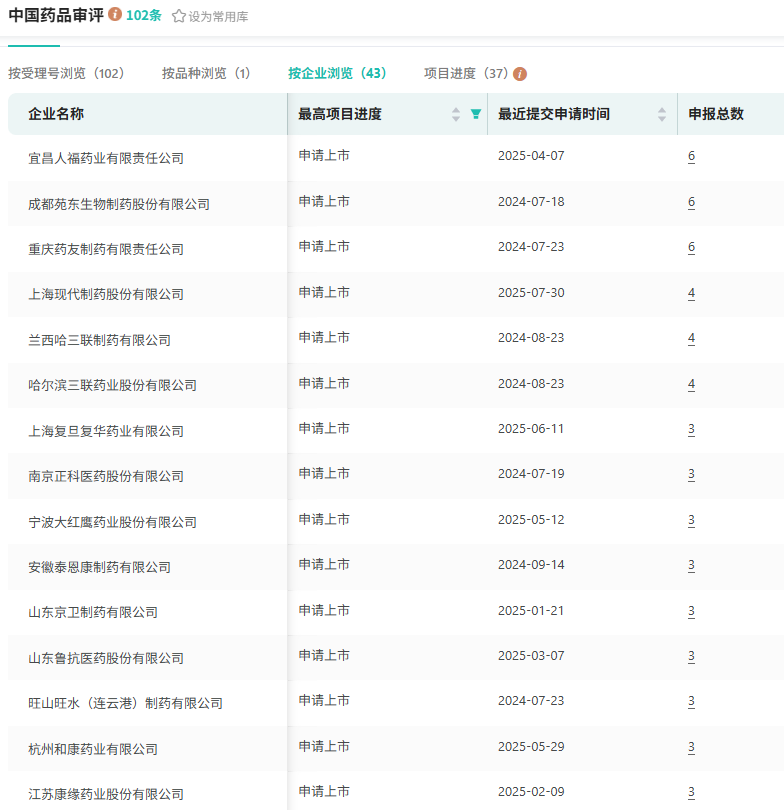Click date 2025-06-11 in 上海复旦复华 row
Screen dimensions: 784x810
pyautogui.click(x=531, y=429)
